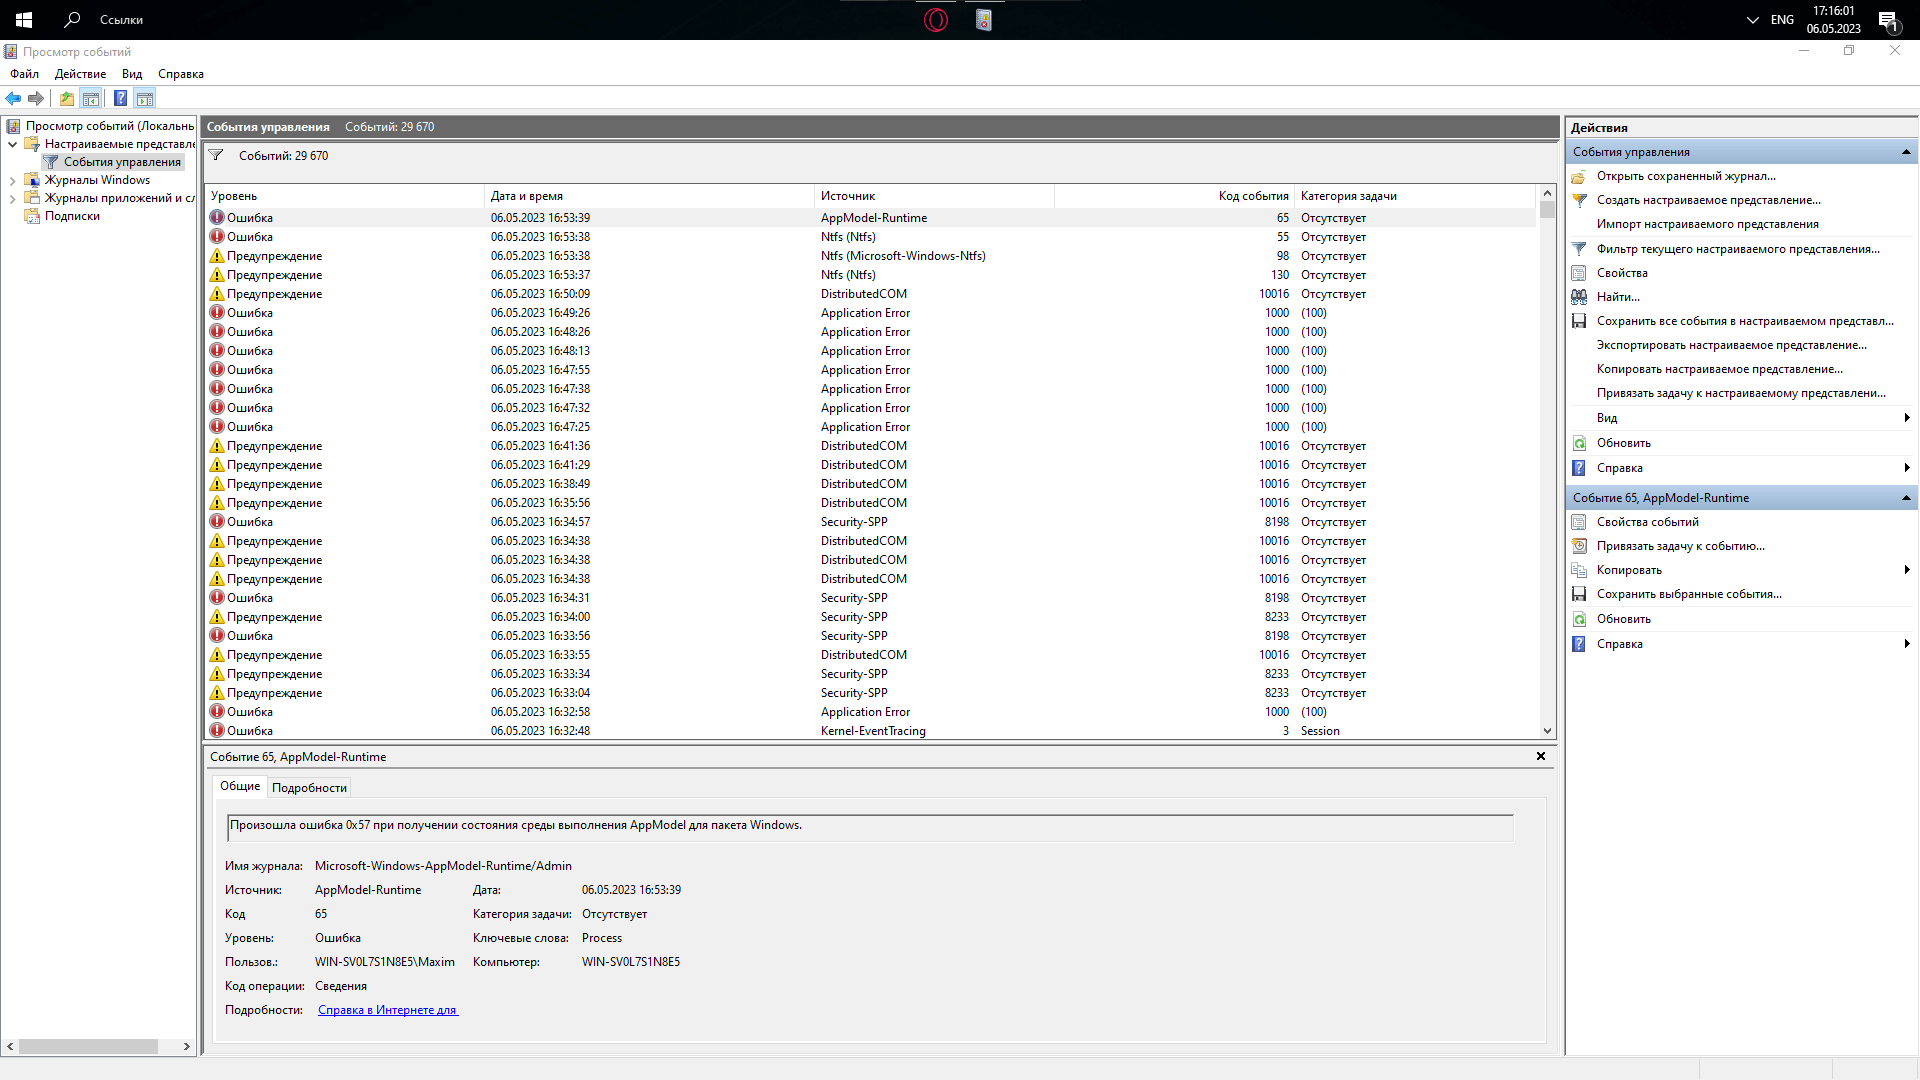The width and height of the screenshot is (1920, 1080).
Task: Close the event 65 preview pane
Action: 1541,756
